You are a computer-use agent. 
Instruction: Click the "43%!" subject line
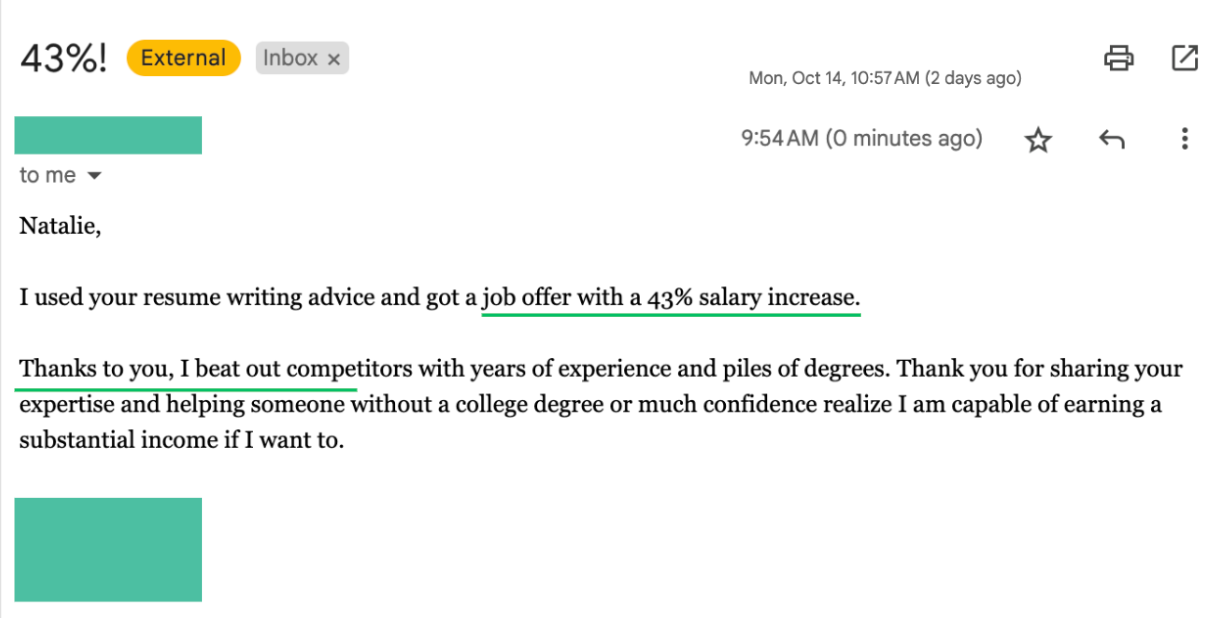63,58
